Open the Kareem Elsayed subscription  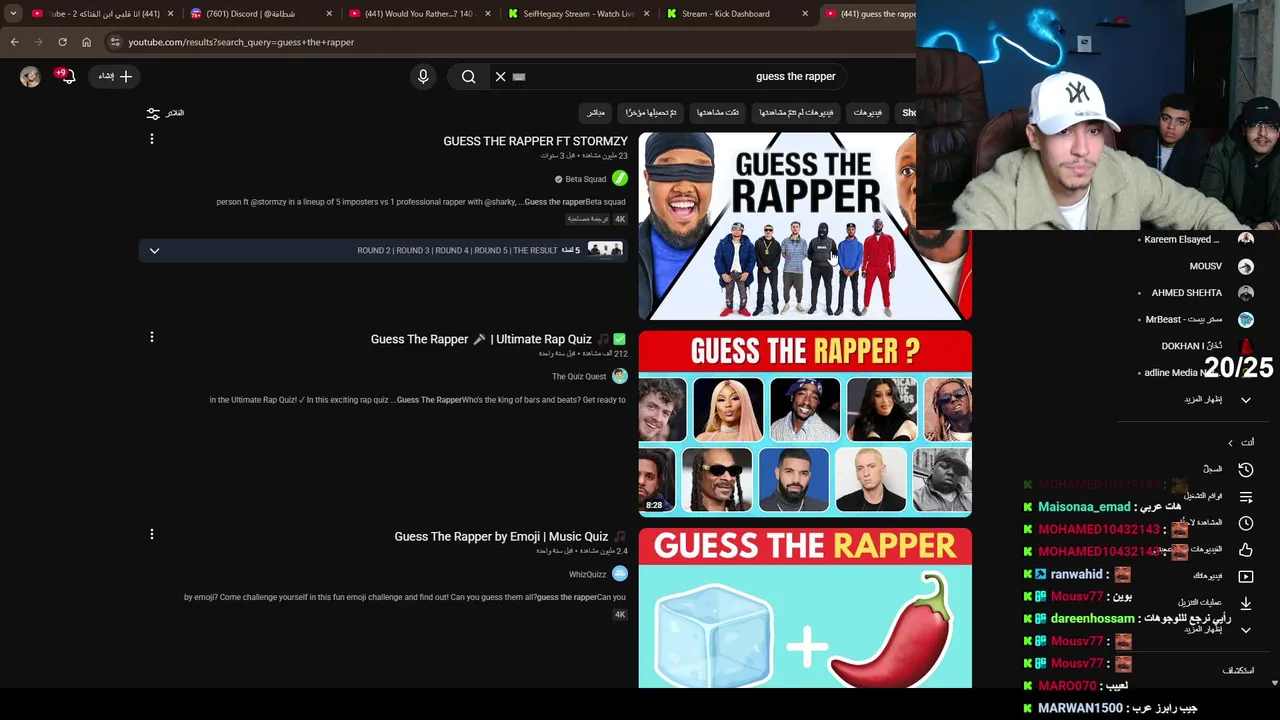[x=1196, y=239]
